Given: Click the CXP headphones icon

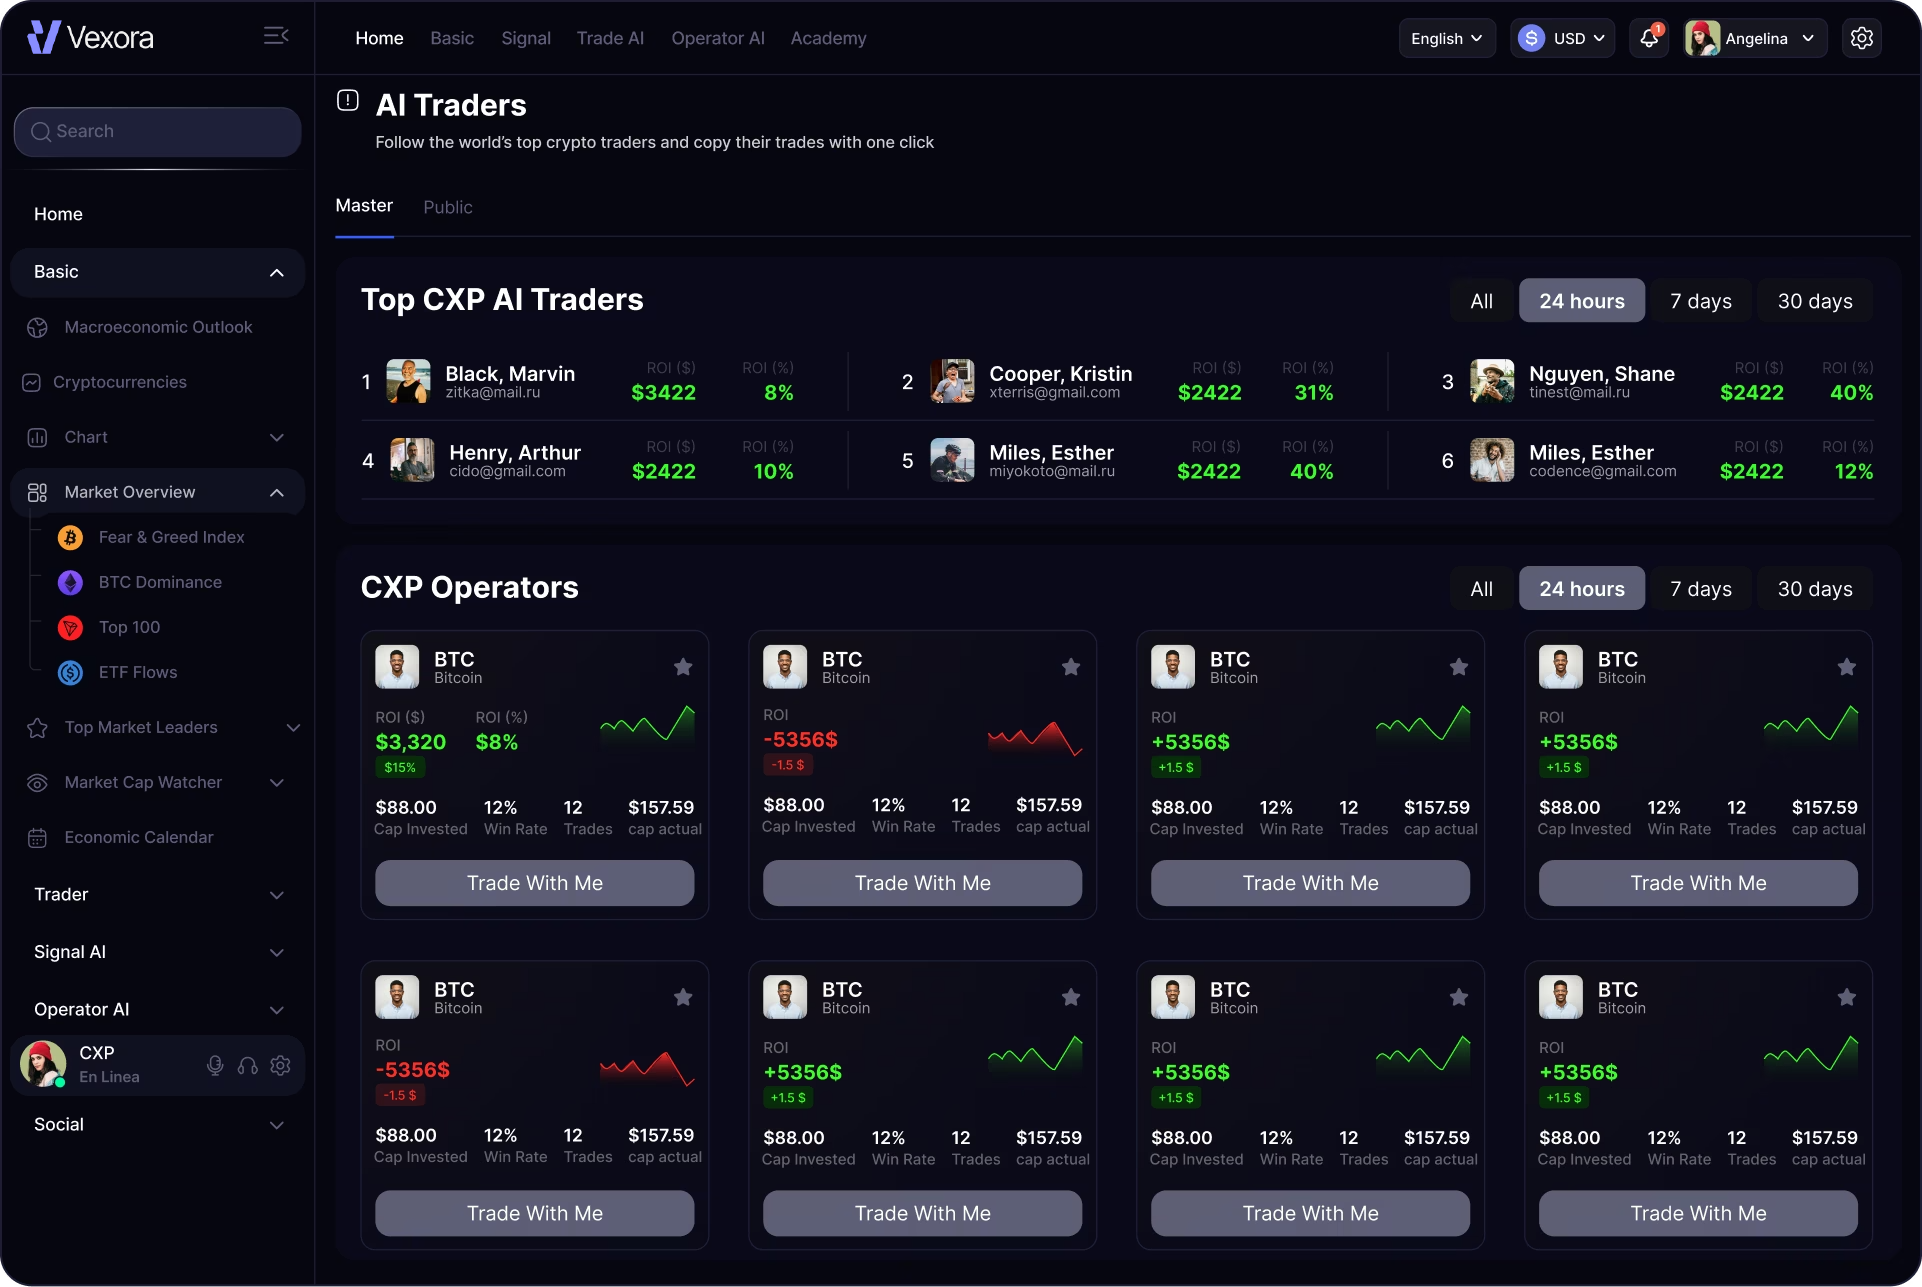Looking at the screenshot, I should (x=247, y=1065).
